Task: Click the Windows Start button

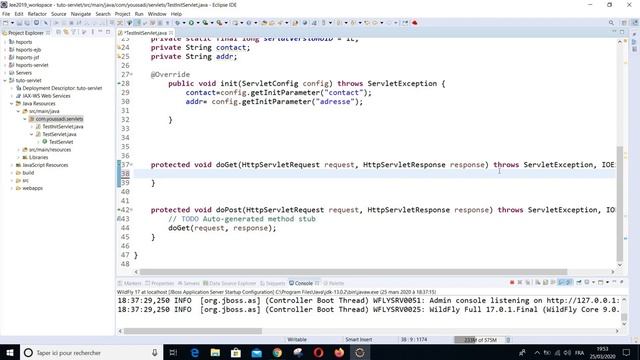Action: (x=10, y=353)
